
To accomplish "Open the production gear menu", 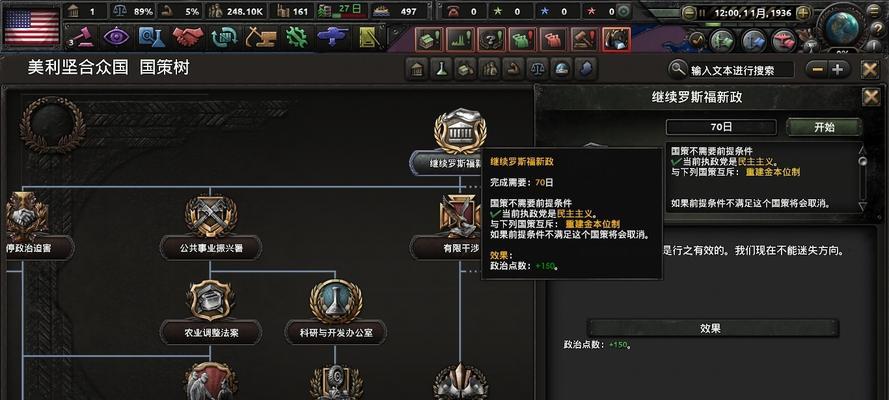I will pyautogui.click(x=296, y=37).
